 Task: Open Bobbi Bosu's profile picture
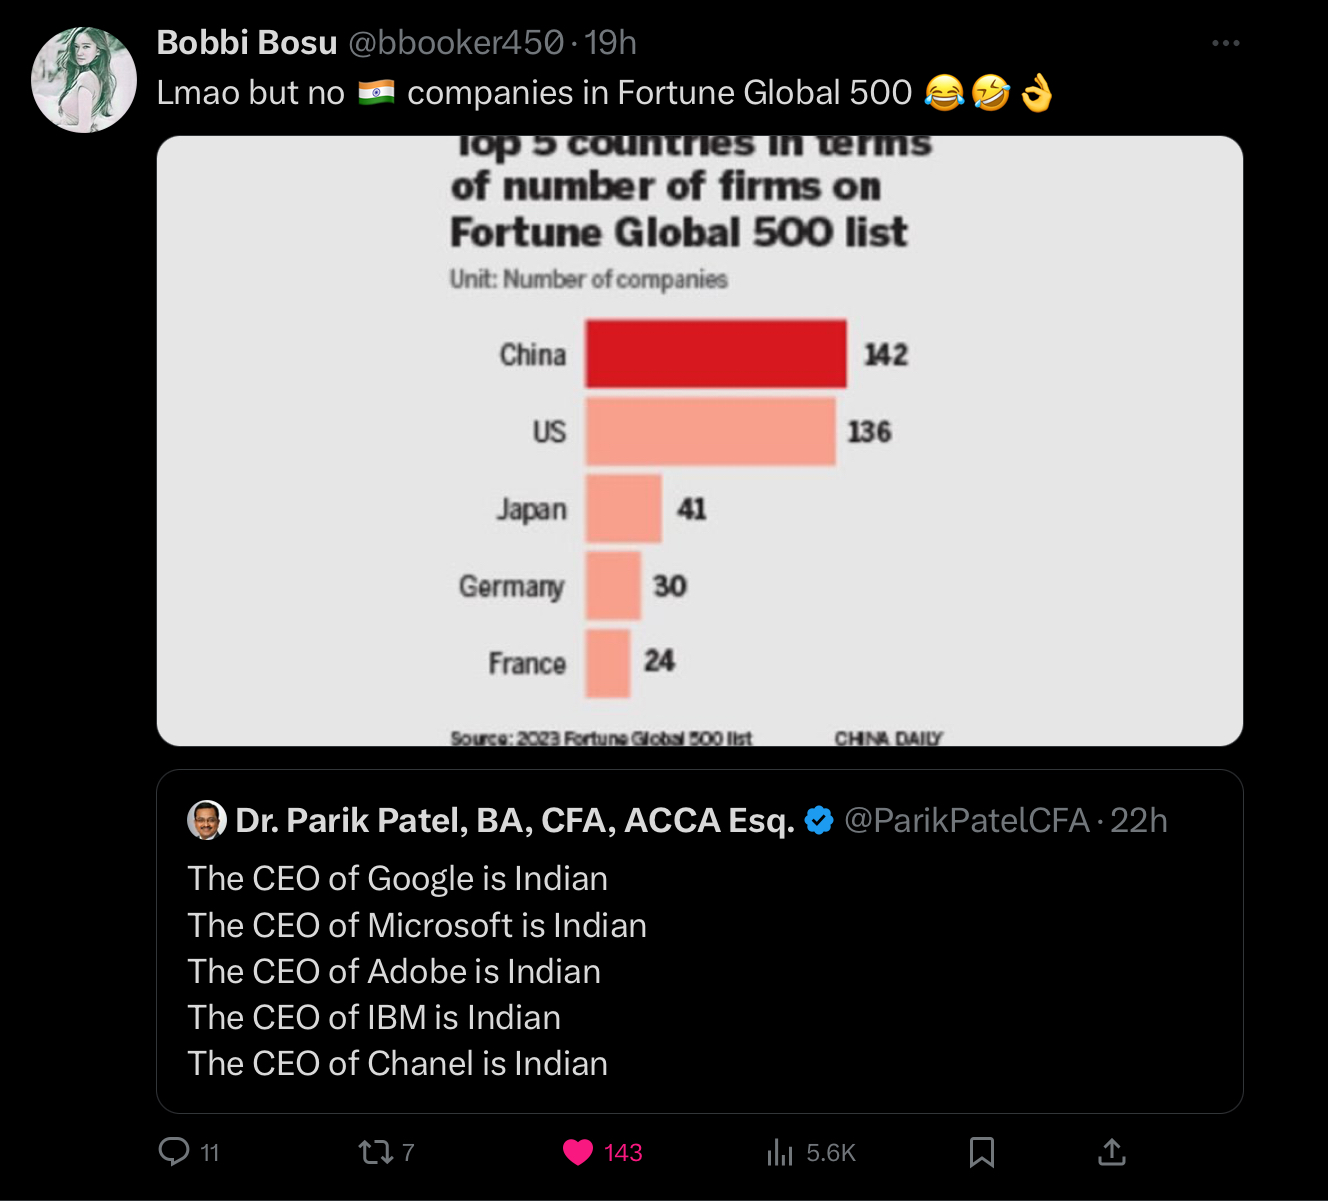(x=84, y=80)
